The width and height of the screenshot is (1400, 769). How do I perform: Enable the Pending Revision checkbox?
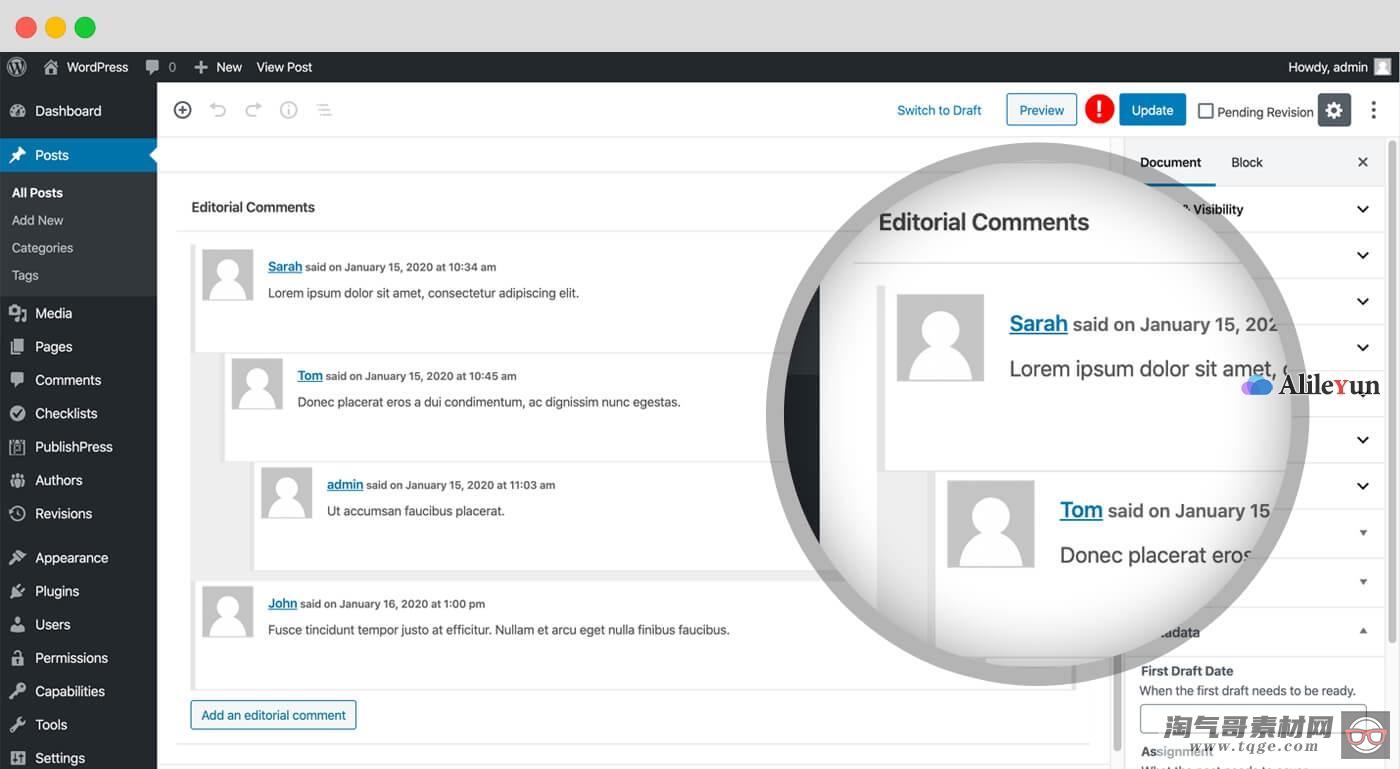(1206, 111)
